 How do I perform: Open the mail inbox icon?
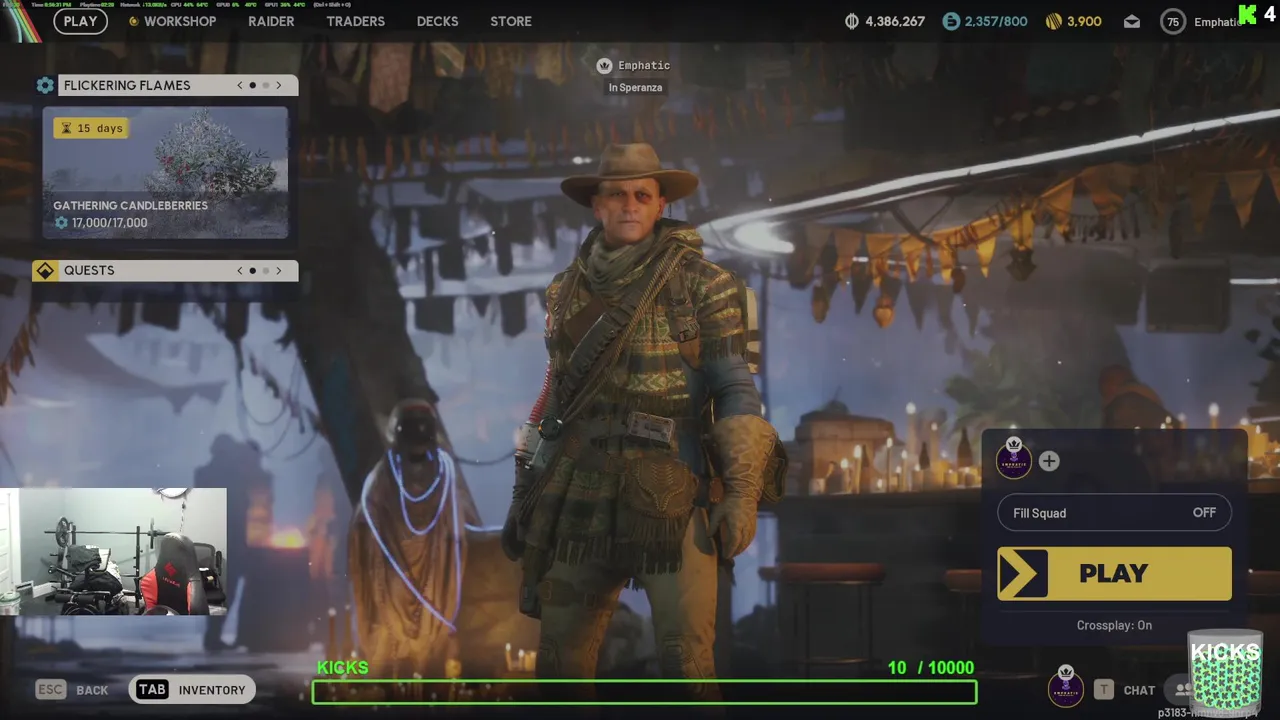pos(1132,21)
